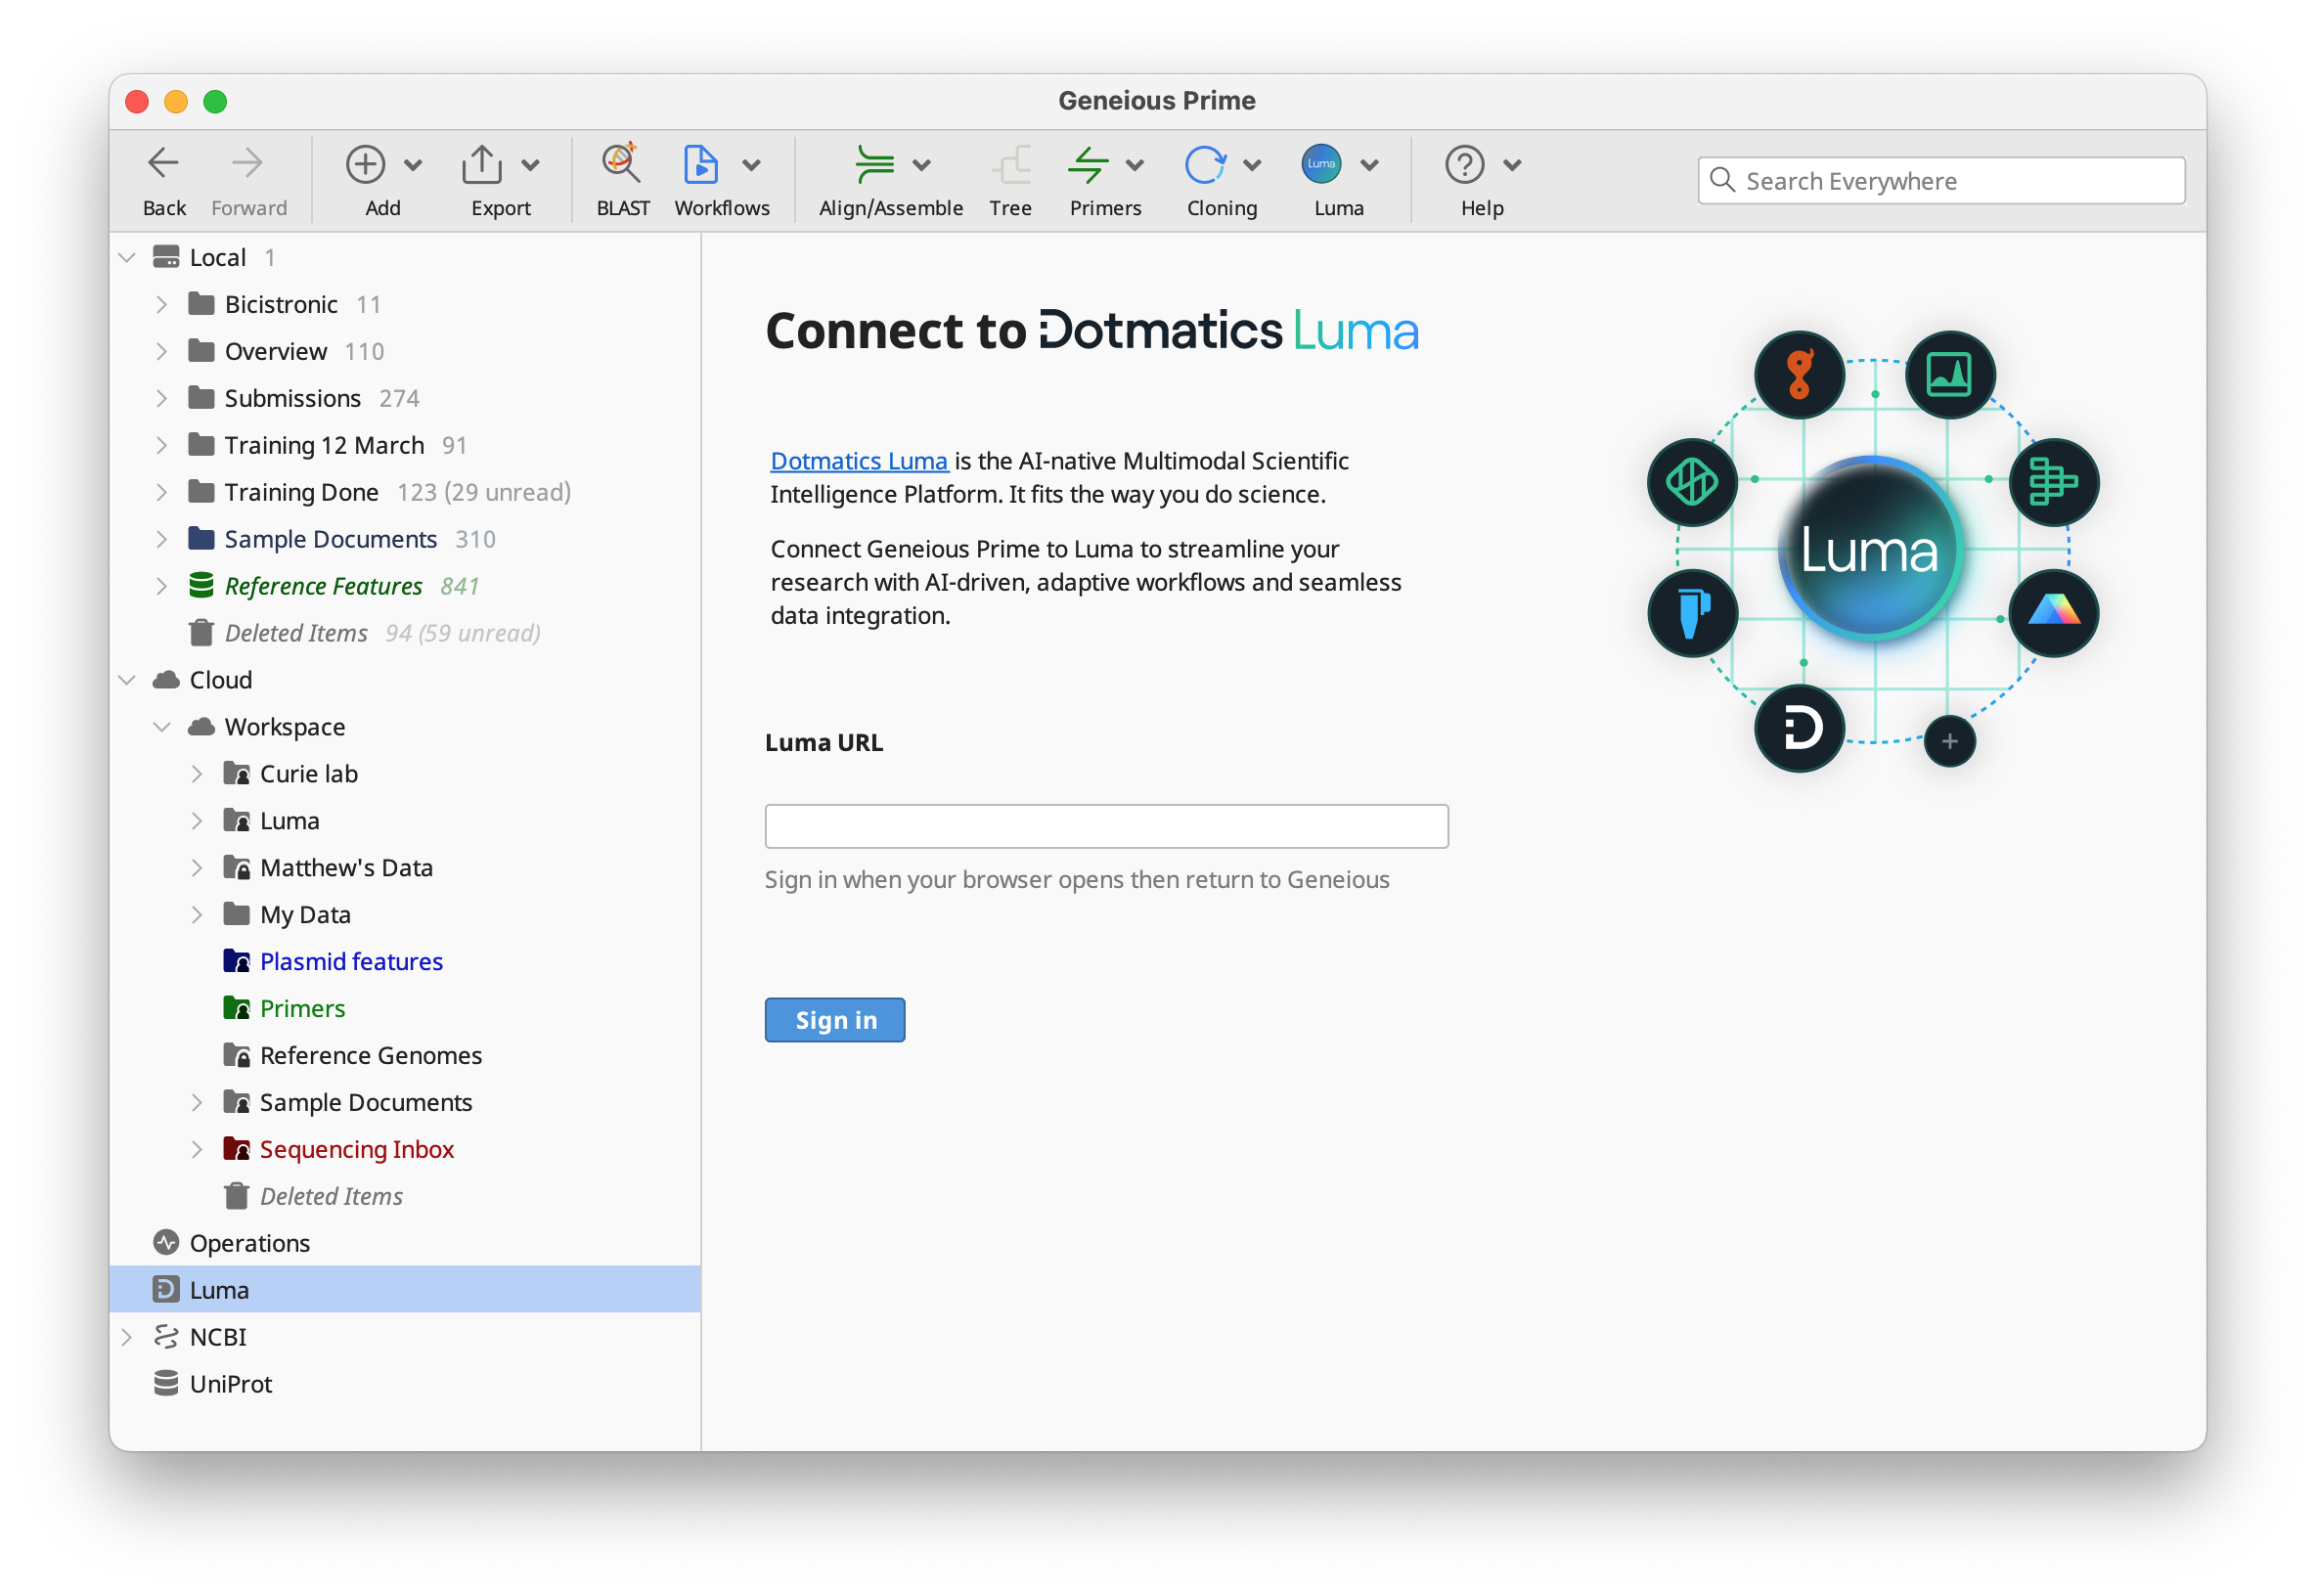Screen dimensions: 2316x1596
Task: Open the Workflows toolbar icon
Action: click(700, 165)
